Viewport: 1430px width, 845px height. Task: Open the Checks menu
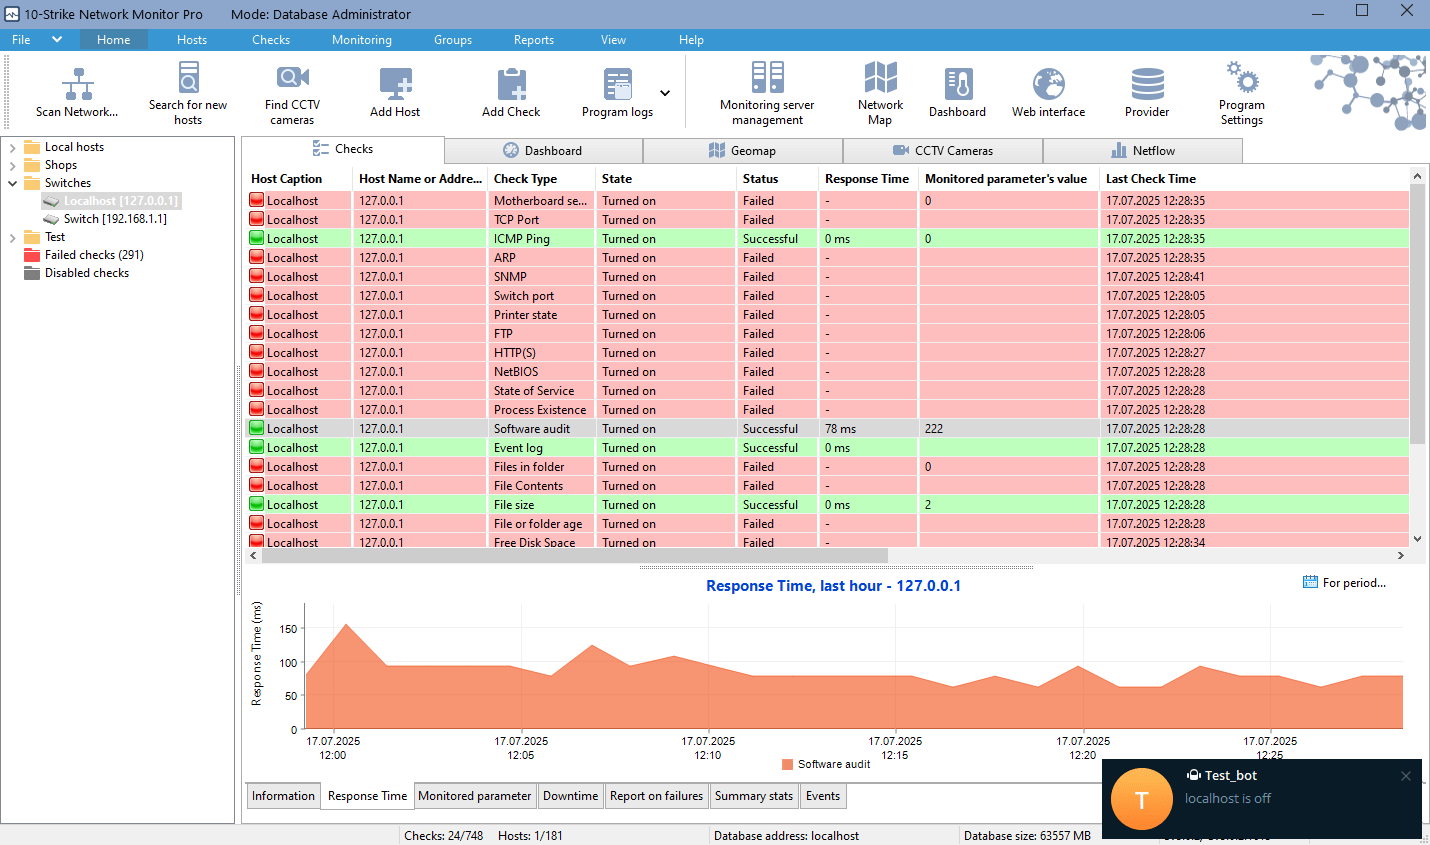(x=271, y=40)
